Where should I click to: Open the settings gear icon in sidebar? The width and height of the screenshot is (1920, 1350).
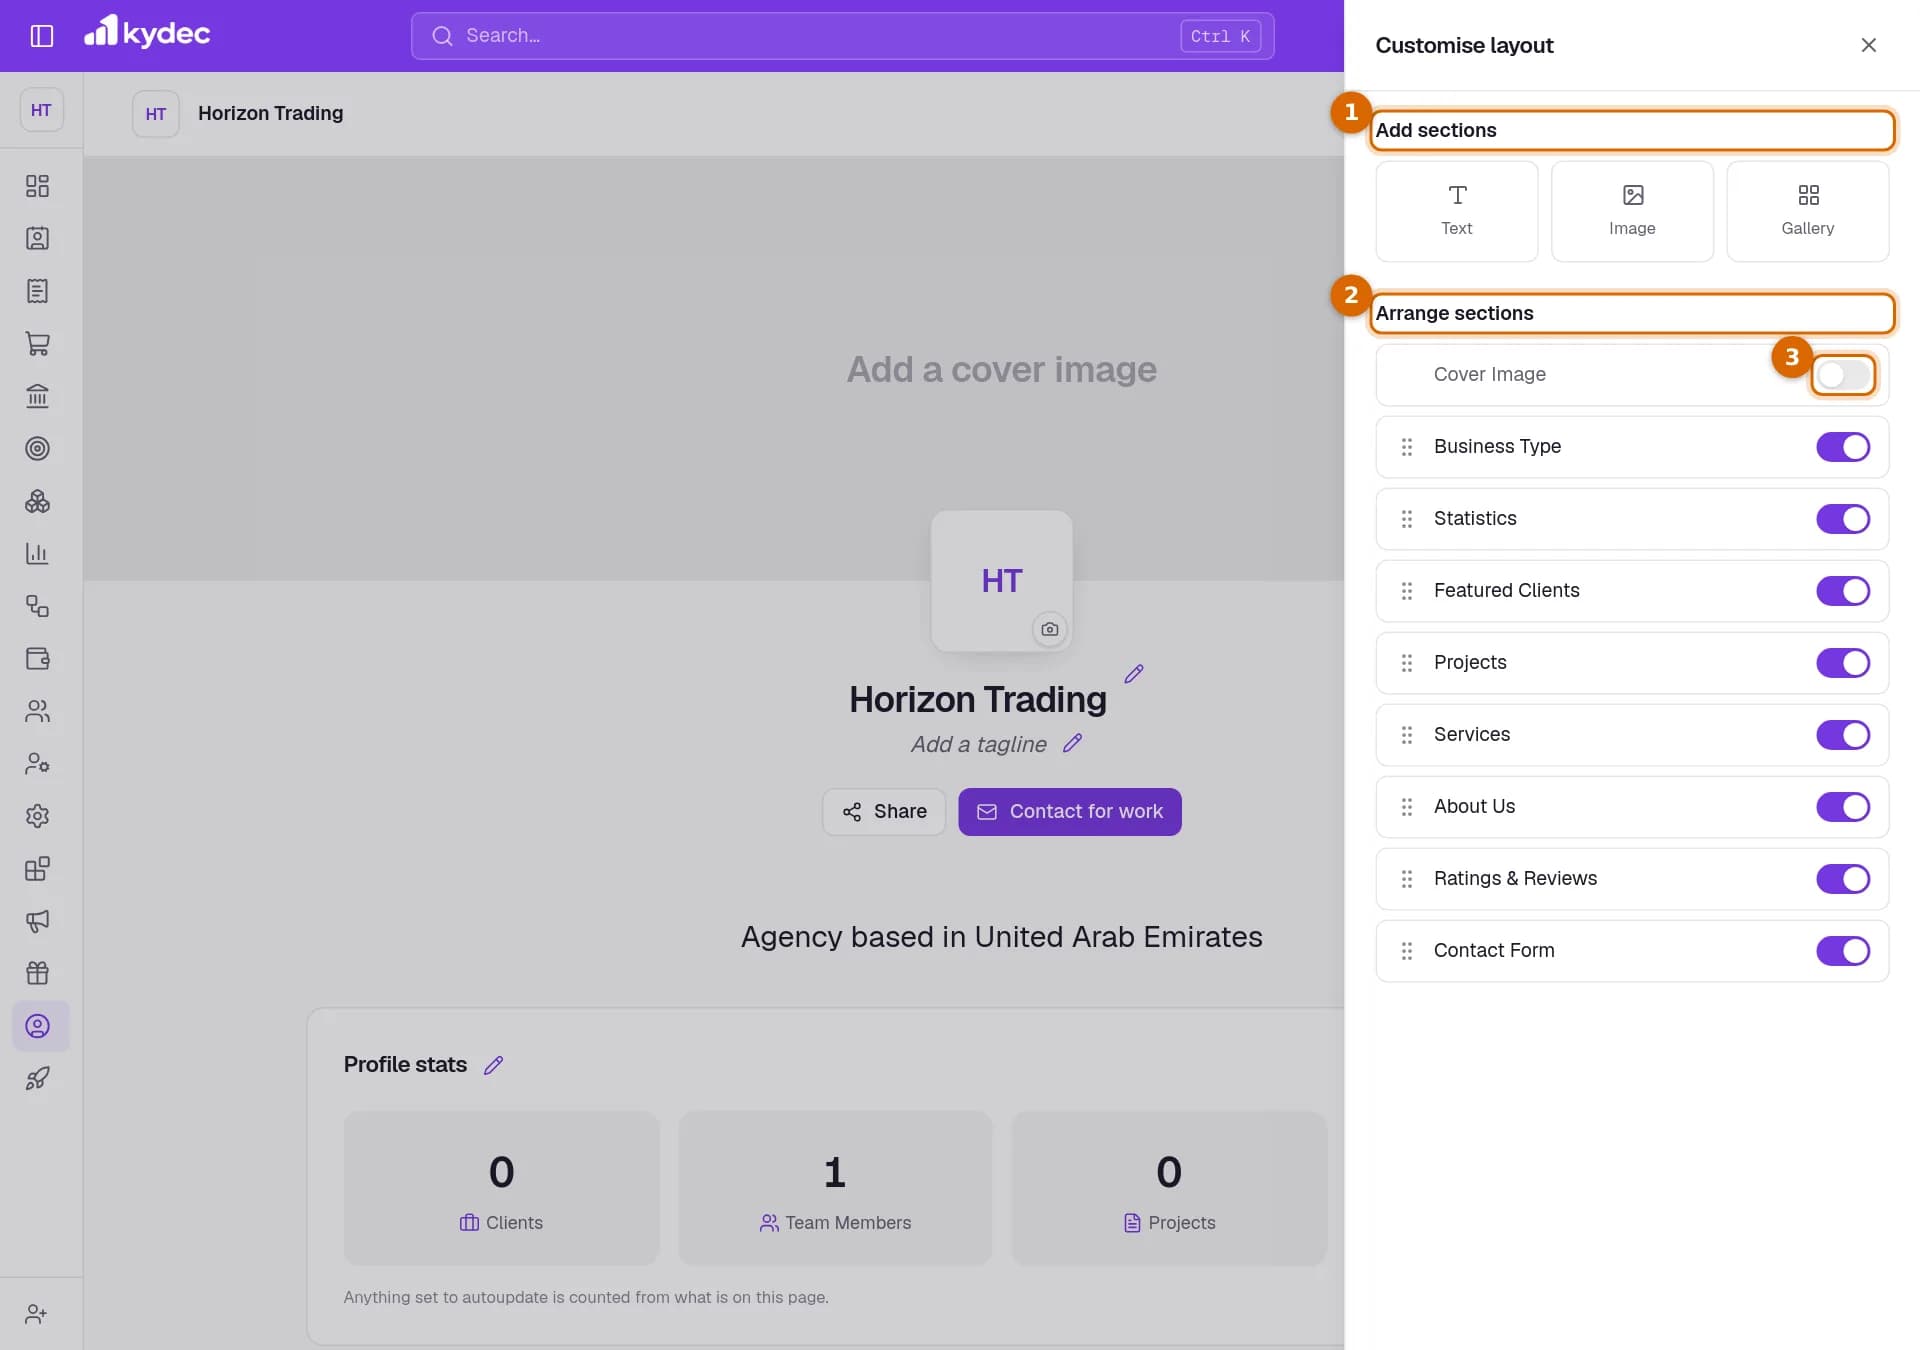click(37, 816)
